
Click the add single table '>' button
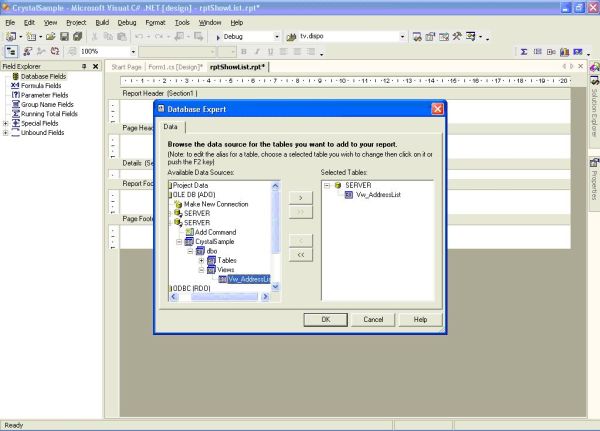pyautogui.click(x=301, y=198)
